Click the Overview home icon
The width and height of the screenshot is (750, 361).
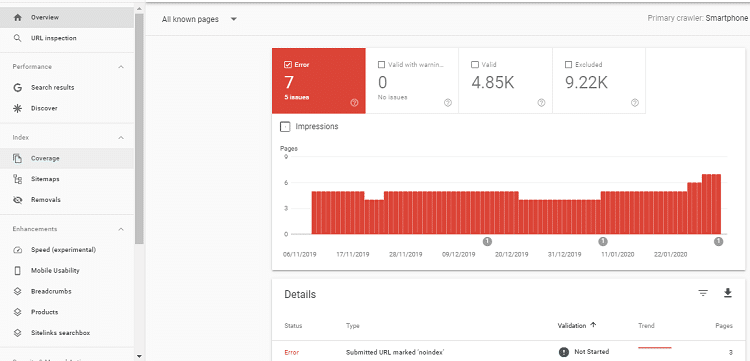[18, 17]
